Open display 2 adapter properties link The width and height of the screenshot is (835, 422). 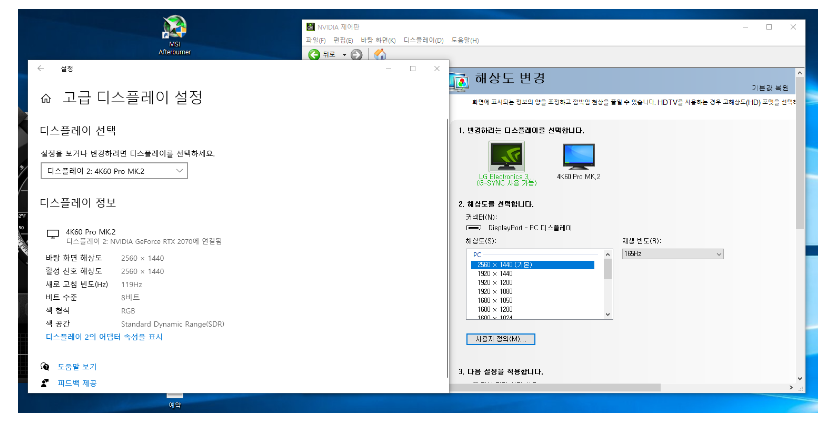[104, 337]
